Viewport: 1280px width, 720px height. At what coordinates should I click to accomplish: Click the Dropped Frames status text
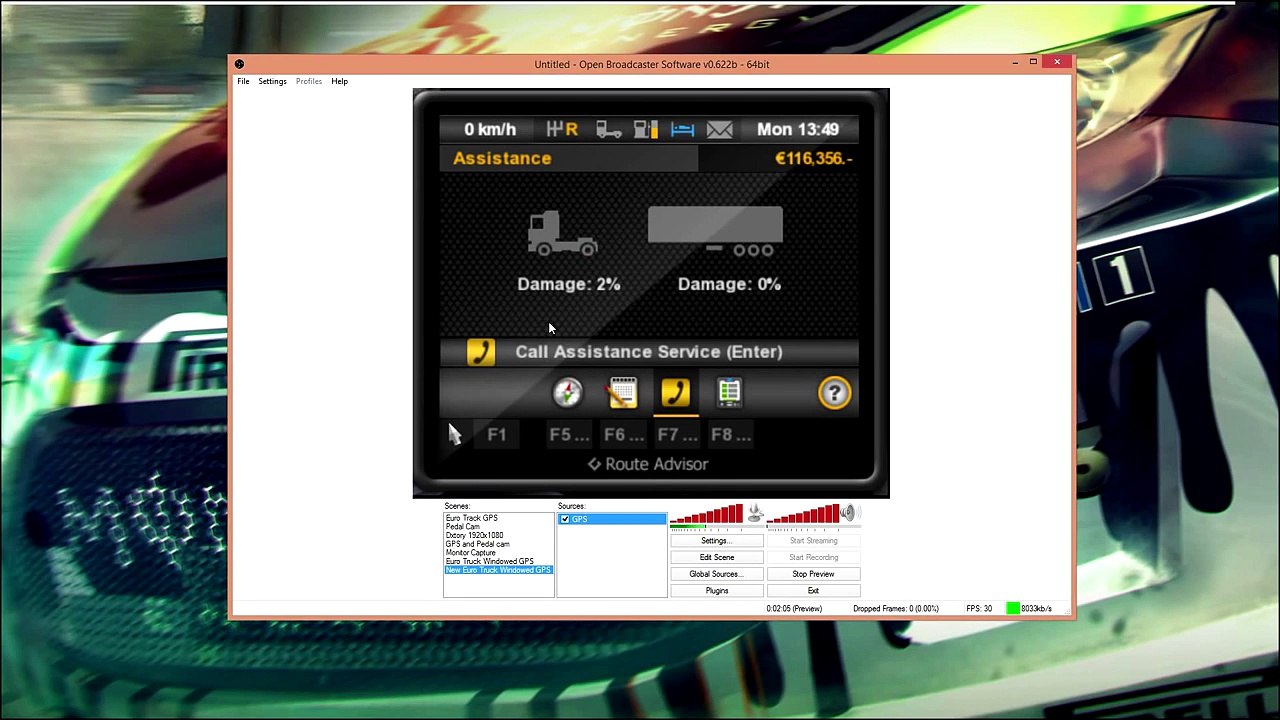[x=896, y=609]
